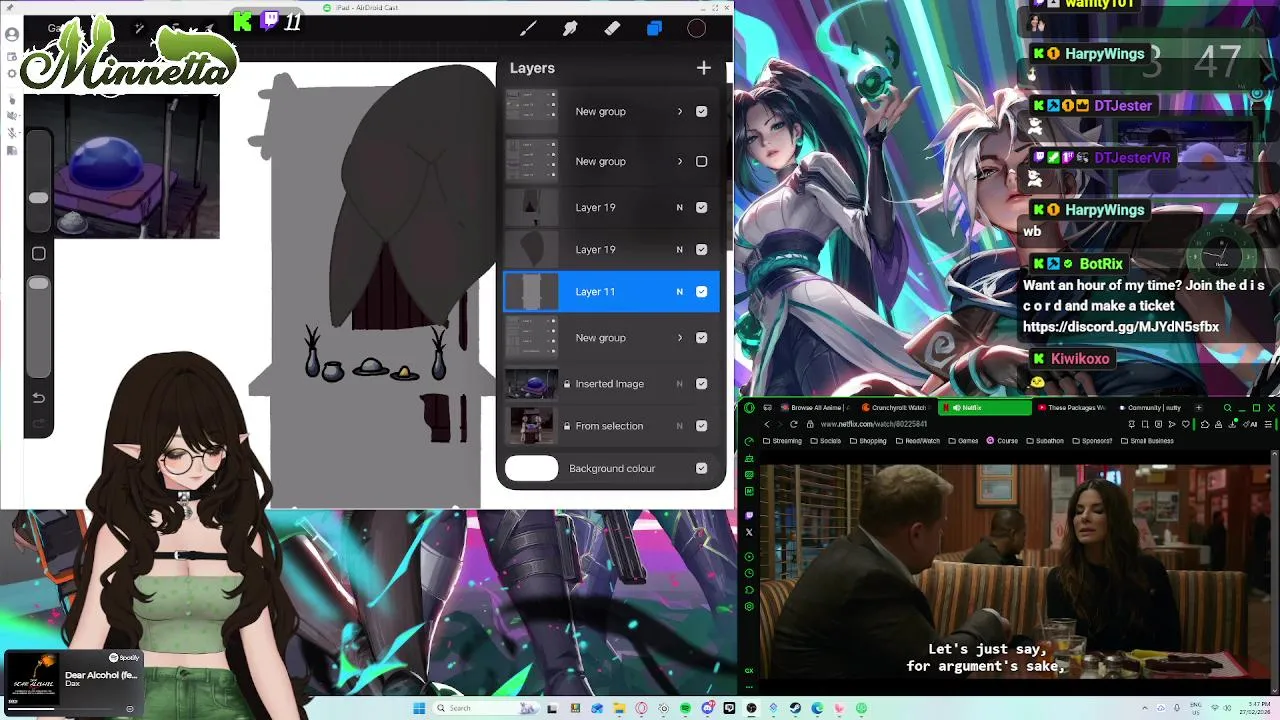This screenshot has width=1280, height=720.
Task: Click lock icon on From selection layer
Action: click(567, 426)
